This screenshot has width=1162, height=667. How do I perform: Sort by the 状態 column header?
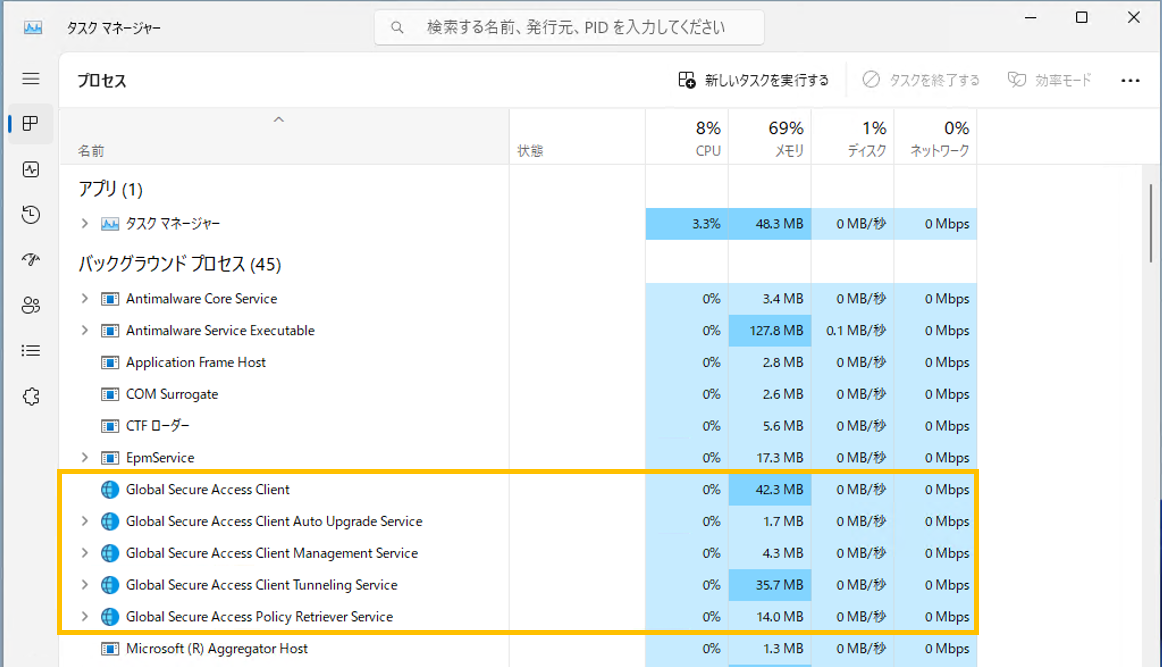[x=577, y=137]
